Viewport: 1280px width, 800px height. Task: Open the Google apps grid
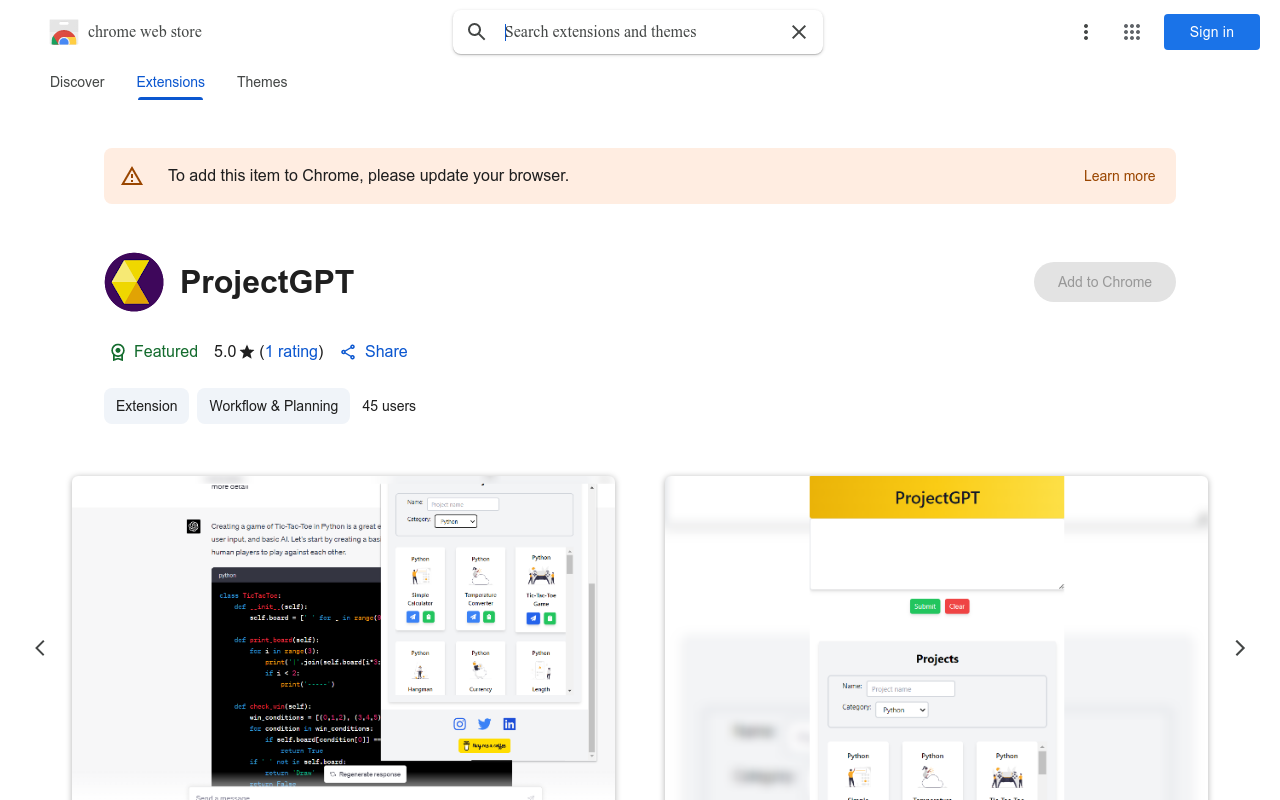[x=1132, y=32]
